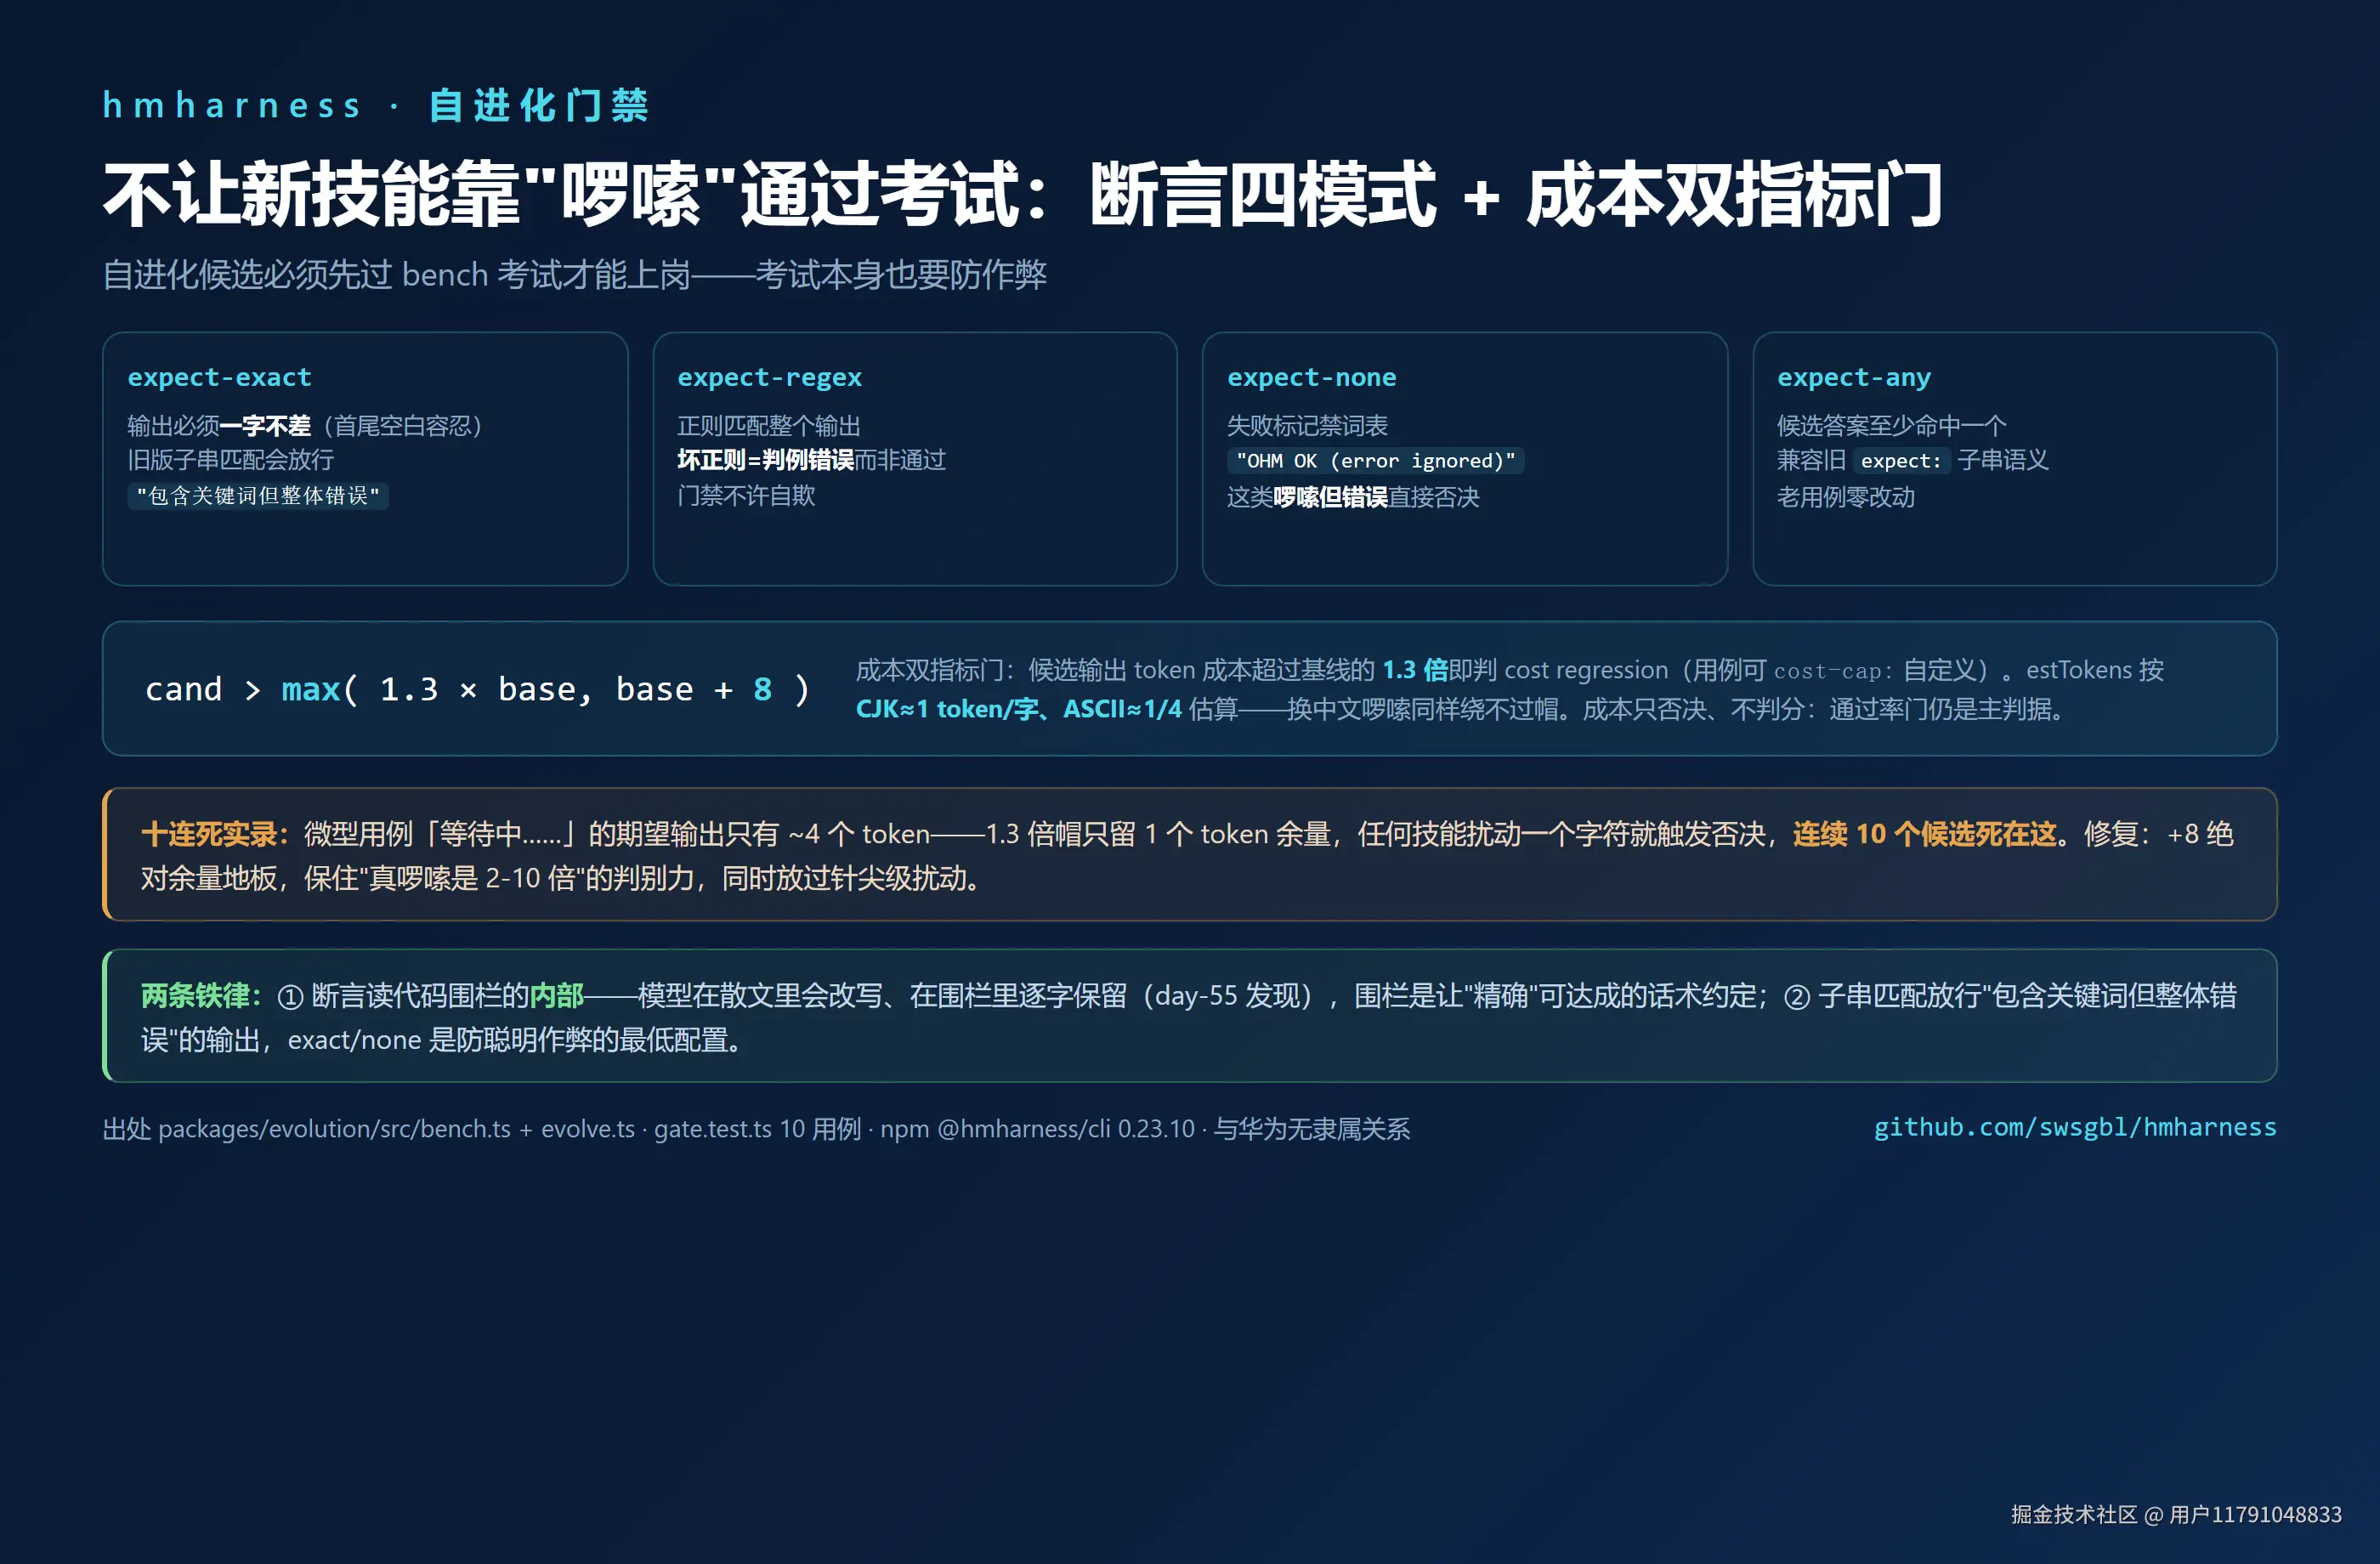Click the line 这类啰嗦但错误直接否决
This screenshot has width=2380, height=1564.
tap(1352, 497)
